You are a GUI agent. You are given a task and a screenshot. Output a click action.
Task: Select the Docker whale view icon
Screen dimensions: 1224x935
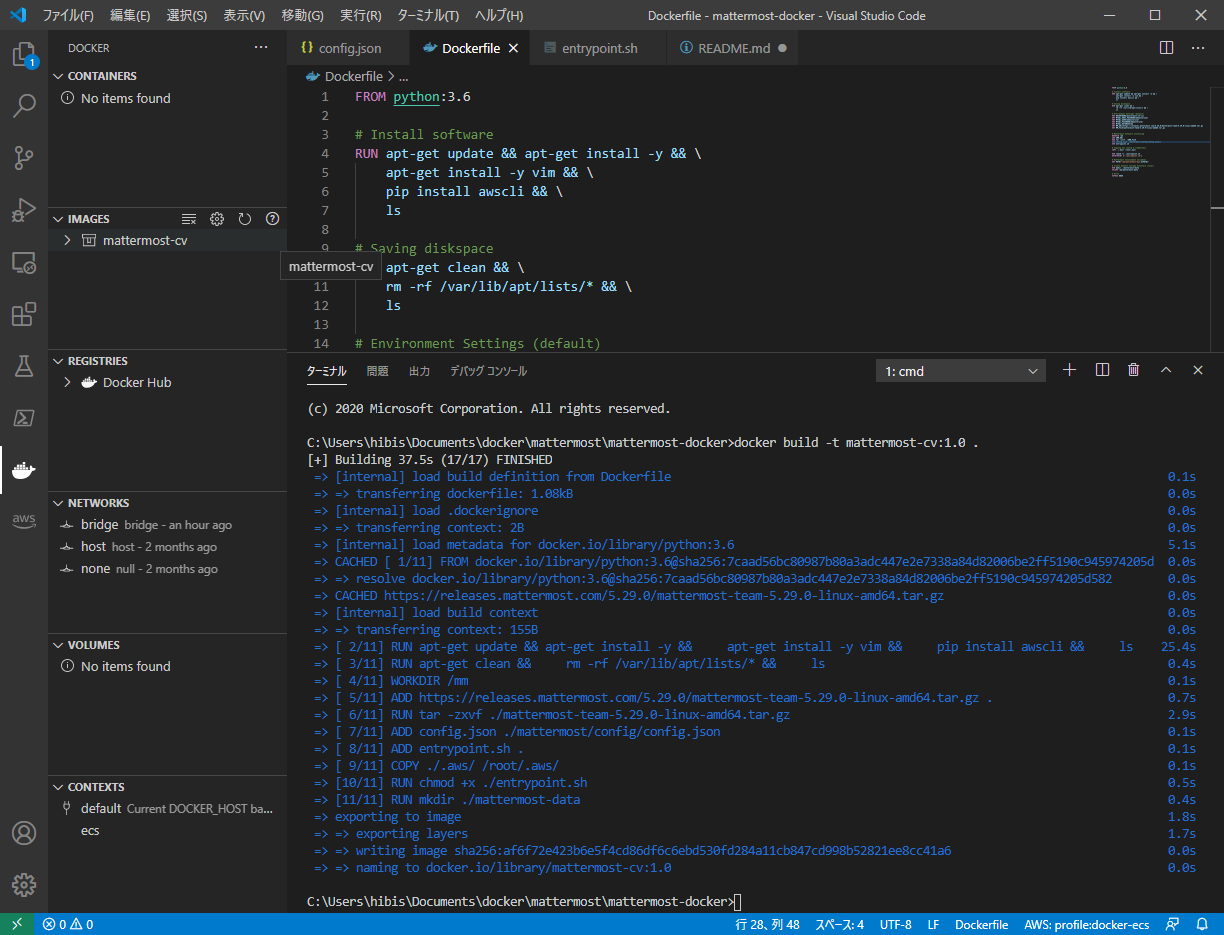pyautogui.click(x=24, y=470)
